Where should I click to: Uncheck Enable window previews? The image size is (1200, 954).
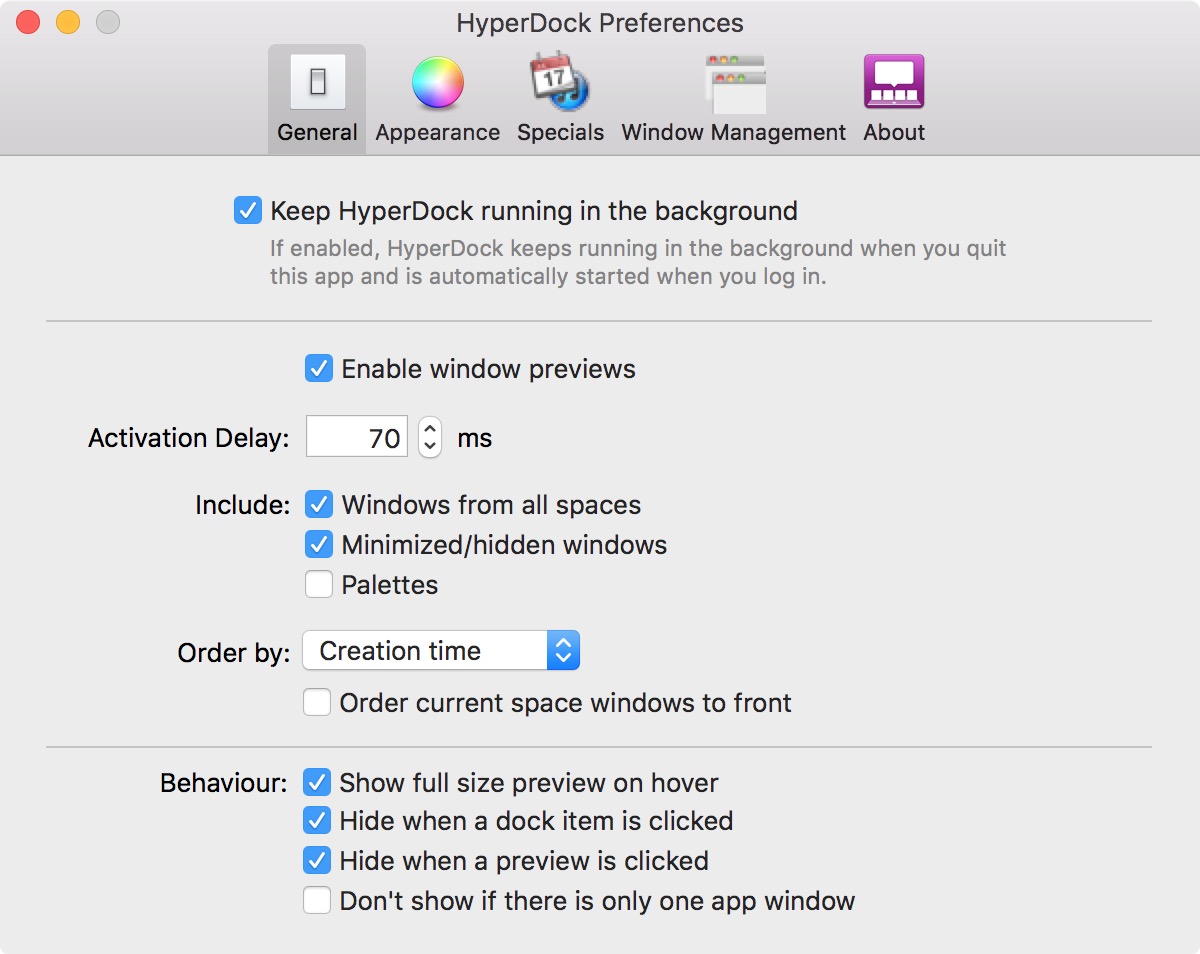click(318, 369)
